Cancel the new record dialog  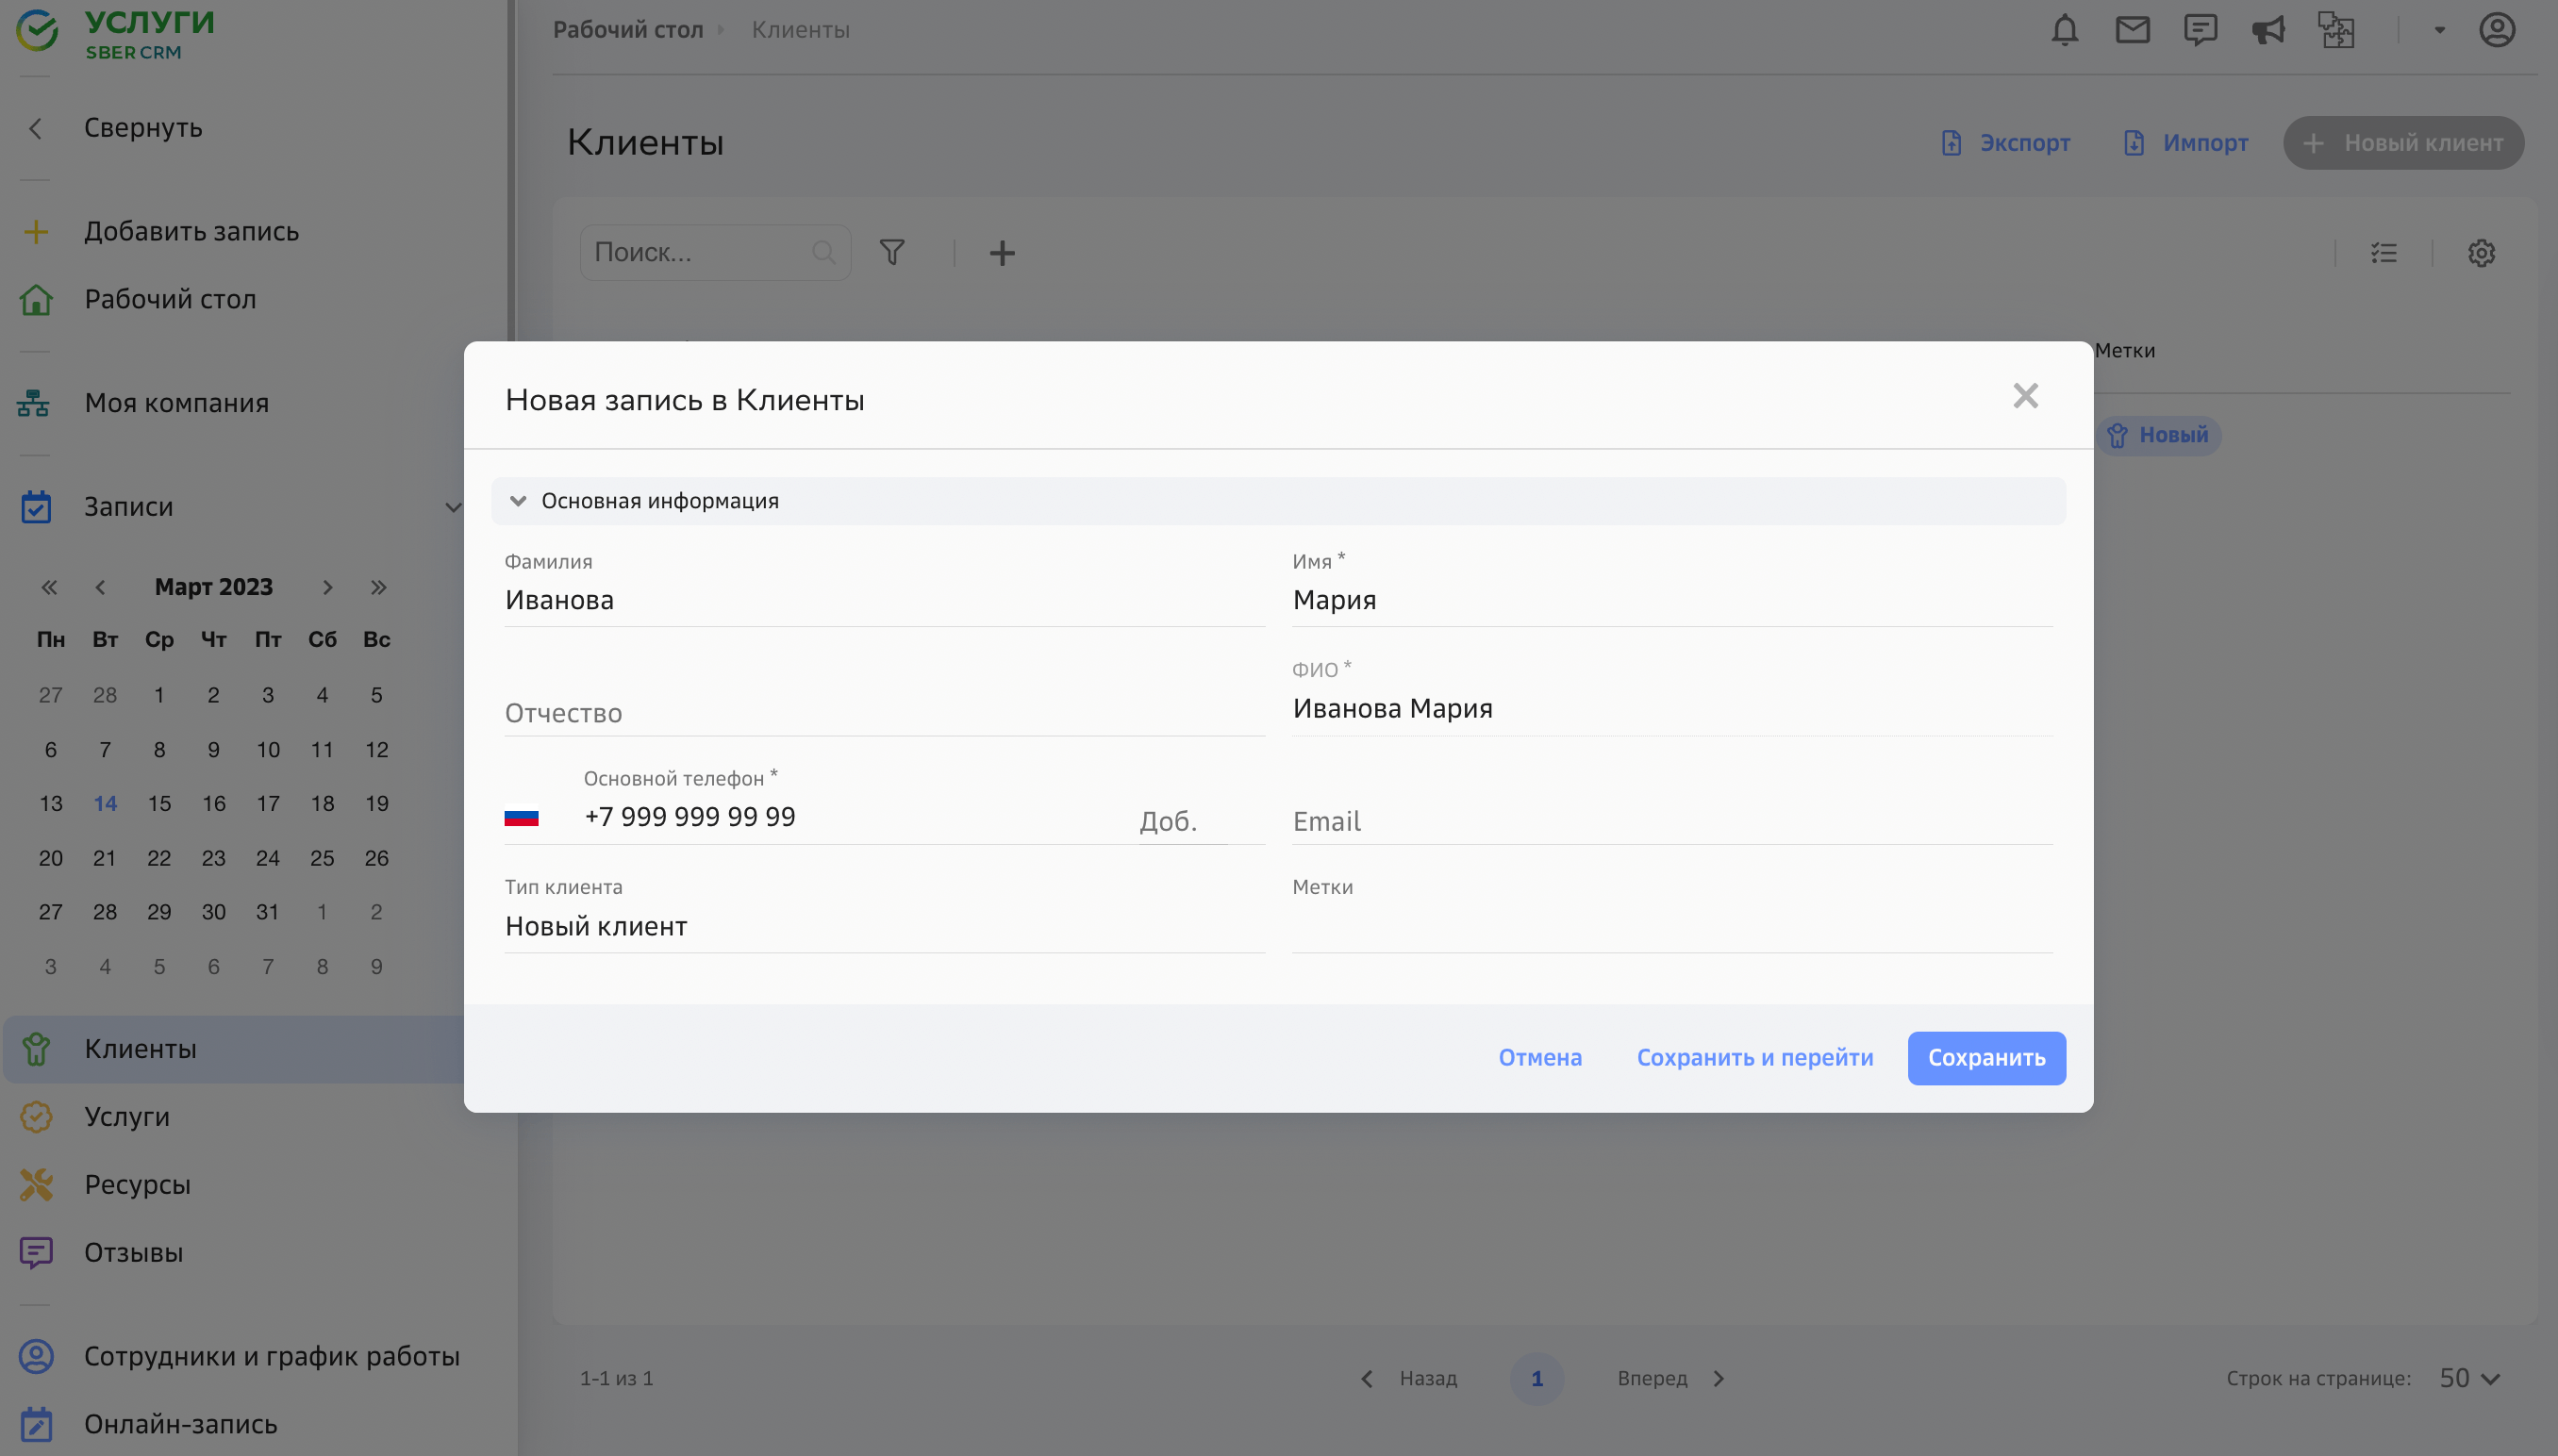(x=1539, y=1057)
